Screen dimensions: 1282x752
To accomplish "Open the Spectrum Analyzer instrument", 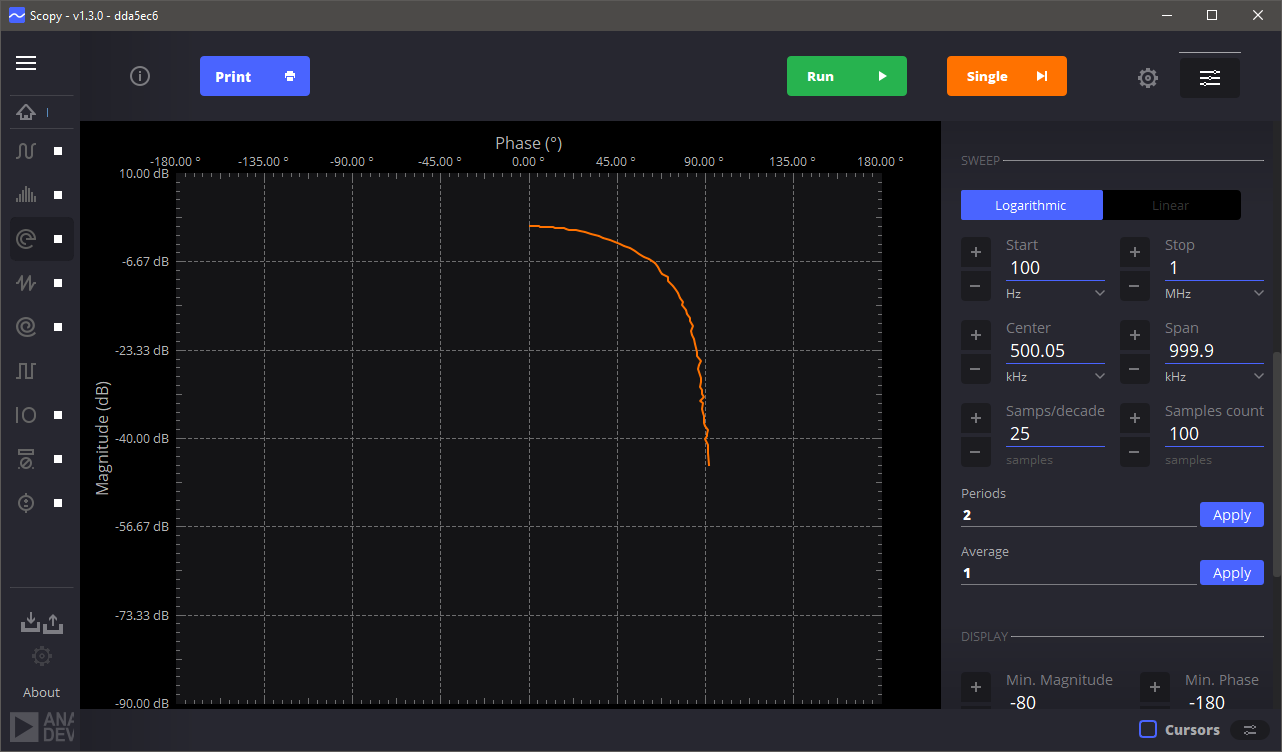I will (26, 194).
